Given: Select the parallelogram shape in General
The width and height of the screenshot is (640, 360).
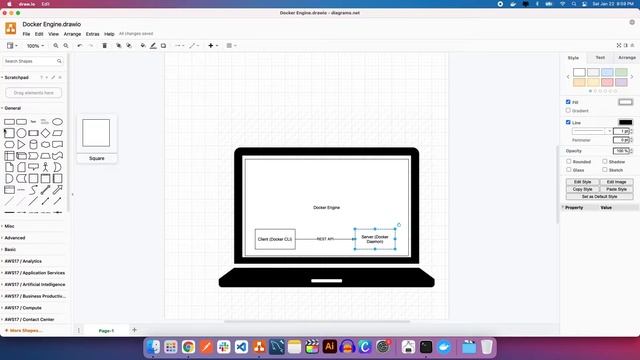Looking at the screenshot, I should pos(58,133).
